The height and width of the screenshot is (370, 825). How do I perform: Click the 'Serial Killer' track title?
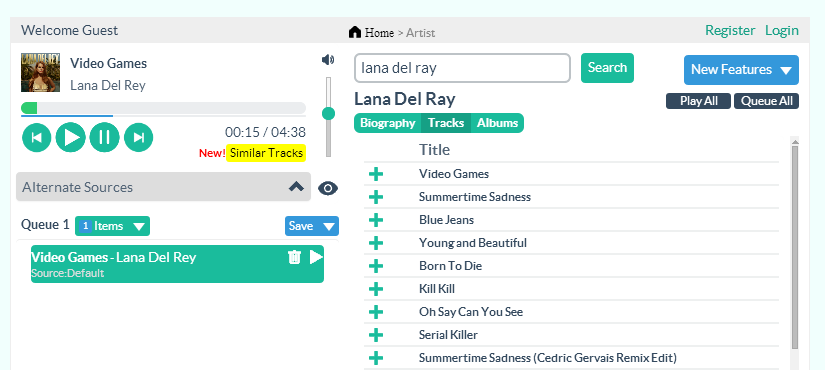448,335
